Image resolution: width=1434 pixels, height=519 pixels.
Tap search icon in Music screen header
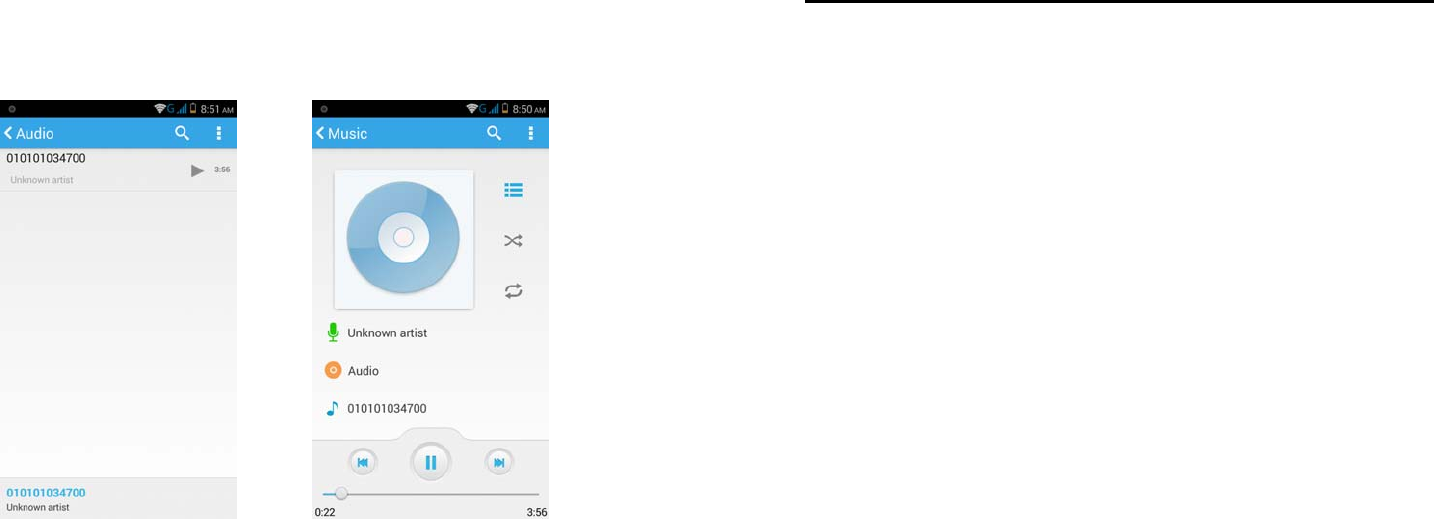(494, 133)
